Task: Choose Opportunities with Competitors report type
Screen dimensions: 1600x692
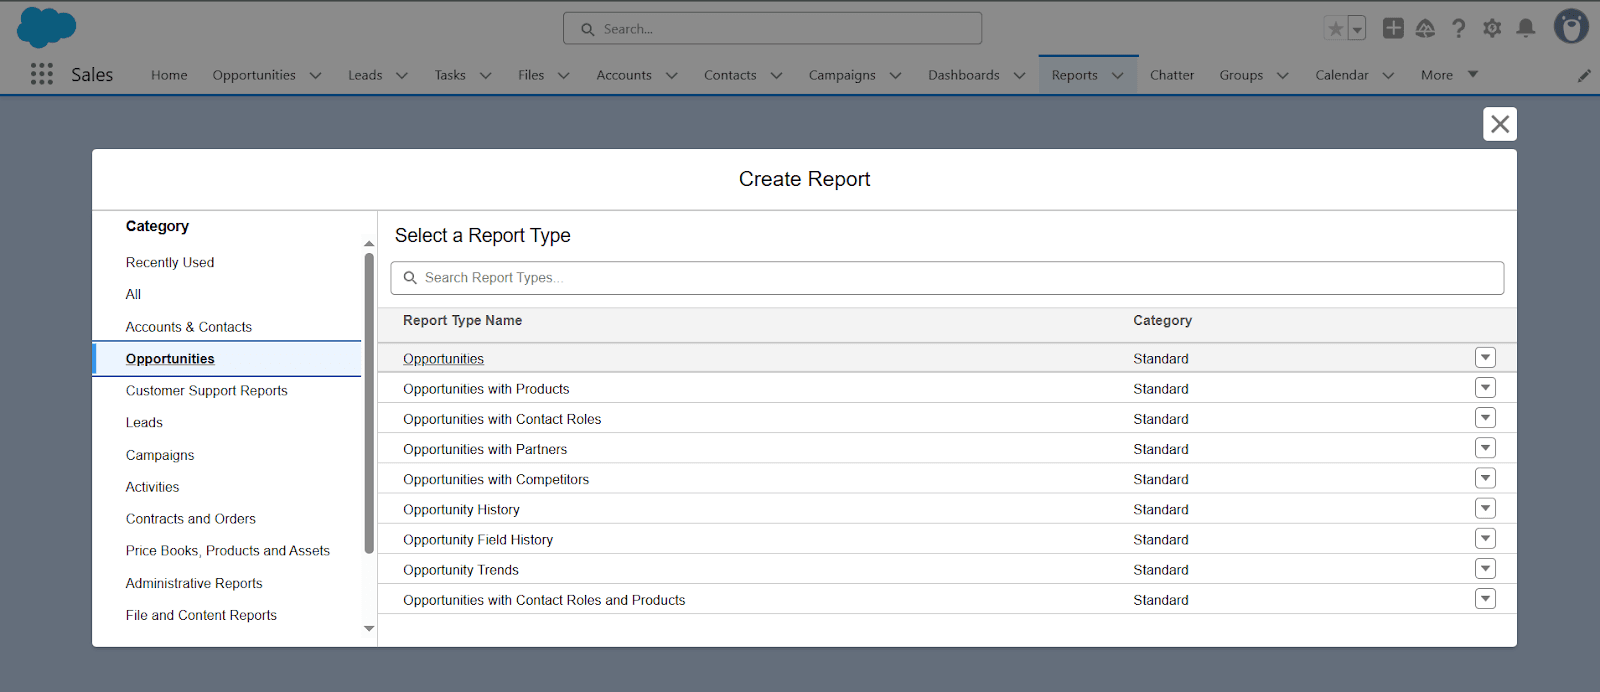Action: (496, 479)
